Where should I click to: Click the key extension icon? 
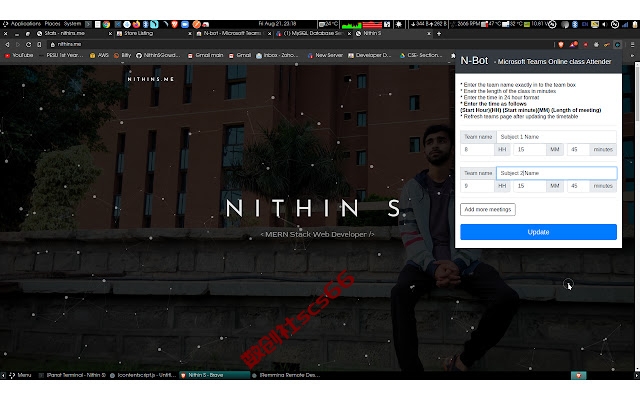pos(607,44)
